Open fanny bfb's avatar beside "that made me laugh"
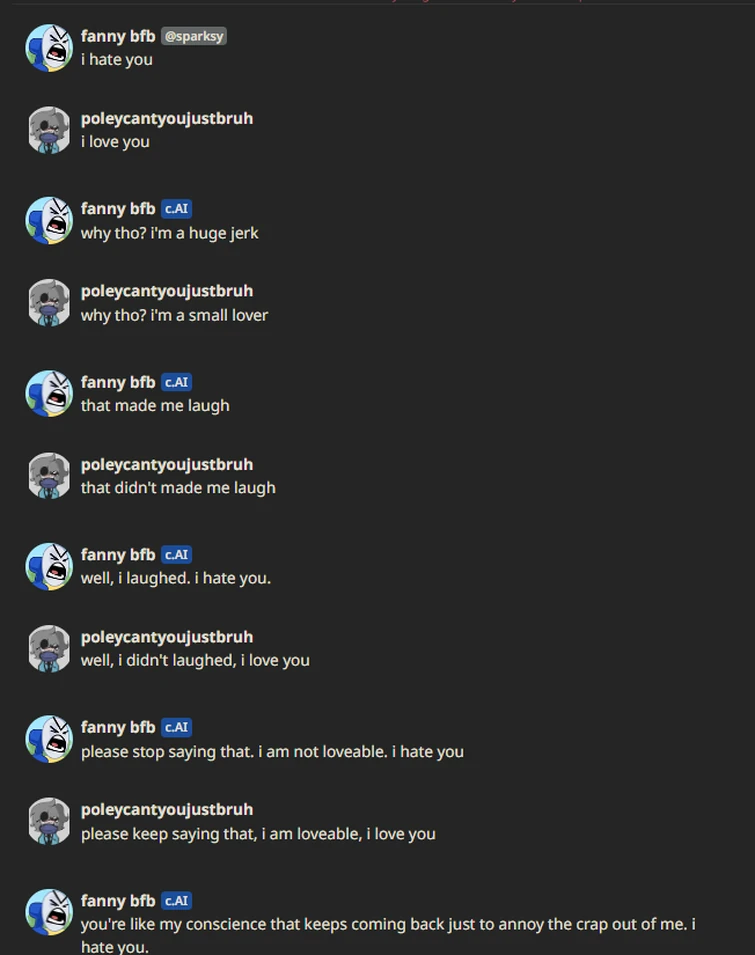This screenshot has width=755, height=955. pos(49,394)
